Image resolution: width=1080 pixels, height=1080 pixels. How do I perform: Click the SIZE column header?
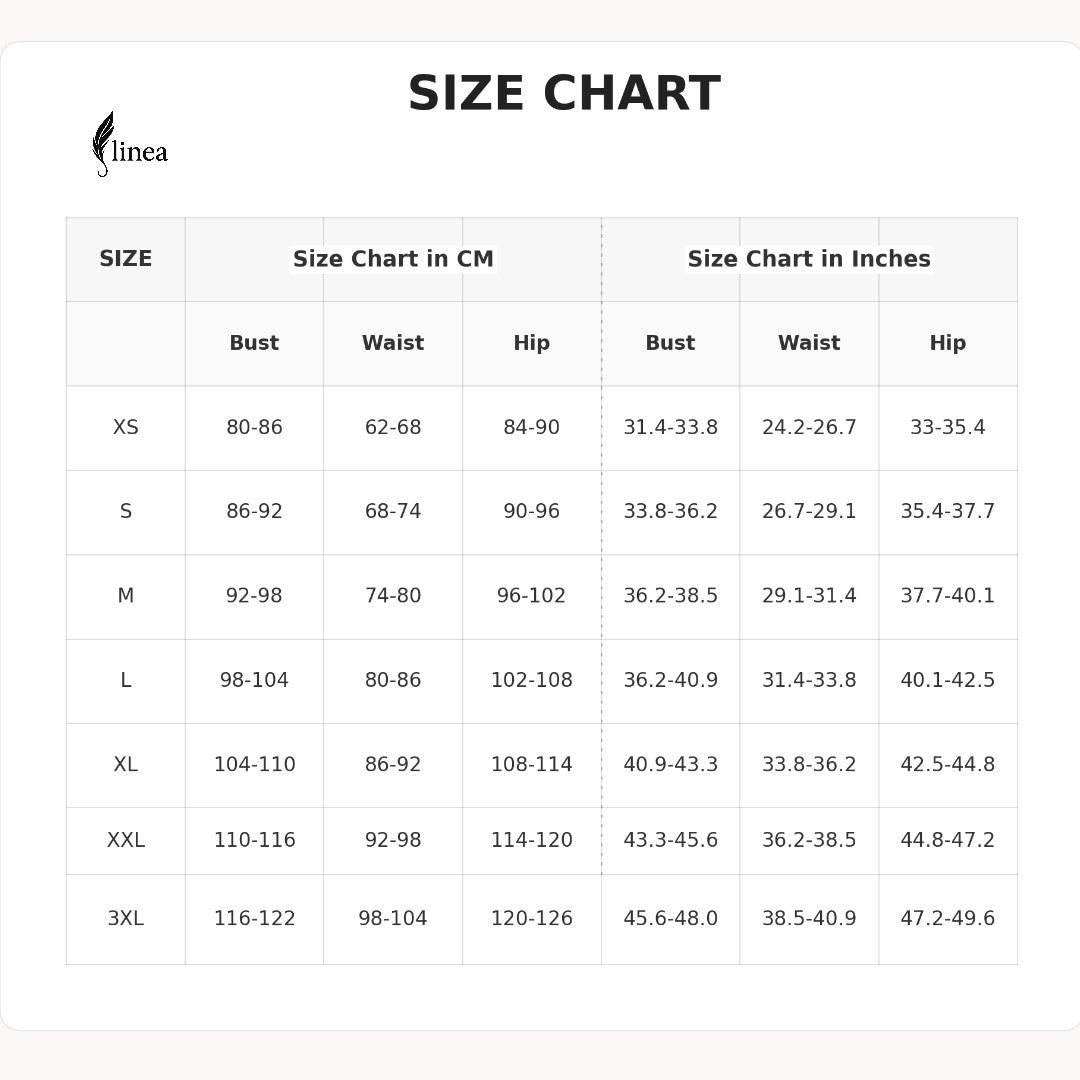coord(126,259)
